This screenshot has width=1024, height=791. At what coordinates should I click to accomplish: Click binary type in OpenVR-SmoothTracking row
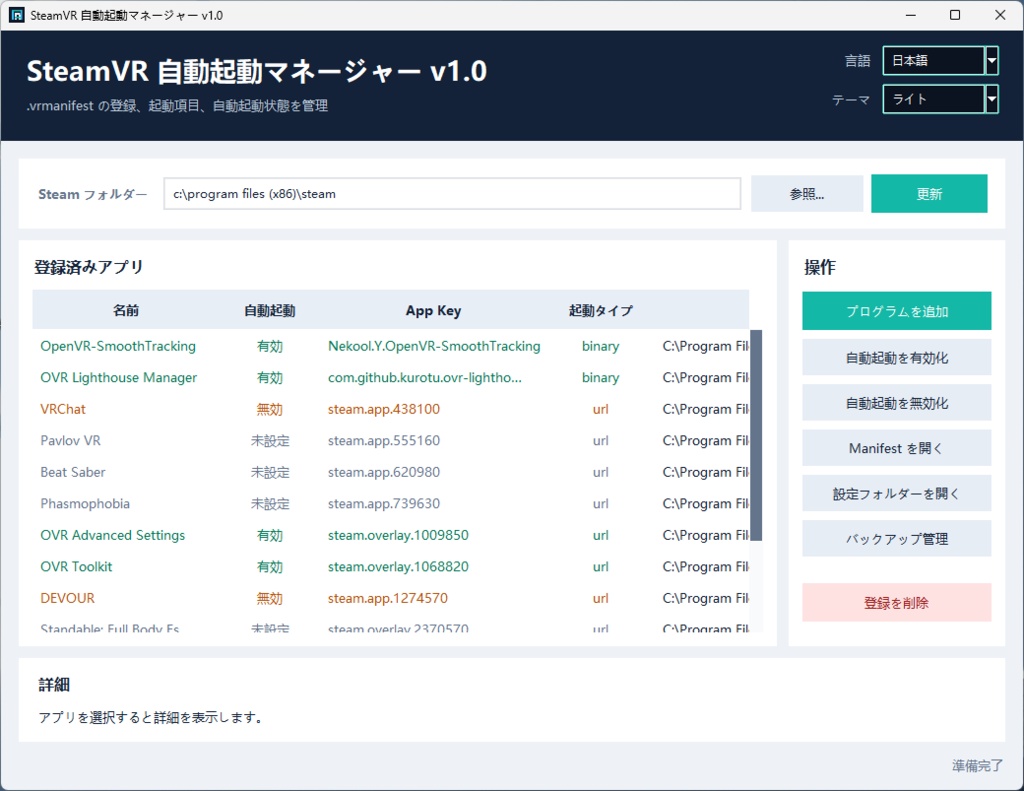(601, 346)
